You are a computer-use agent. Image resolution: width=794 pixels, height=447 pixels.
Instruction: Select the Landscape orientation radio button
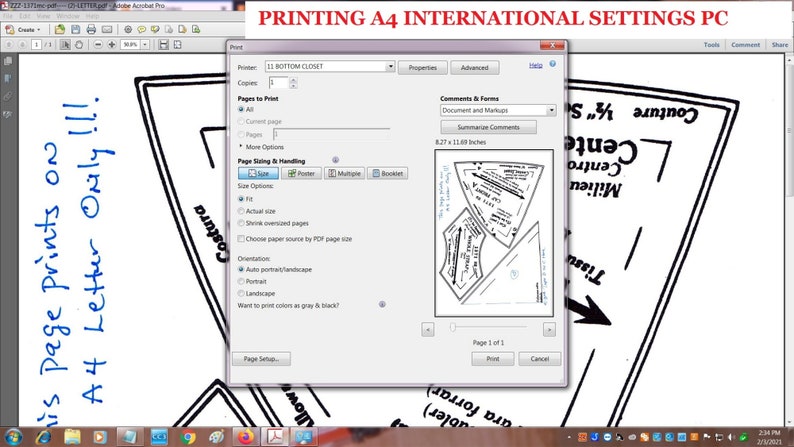(x=241, y=293)
